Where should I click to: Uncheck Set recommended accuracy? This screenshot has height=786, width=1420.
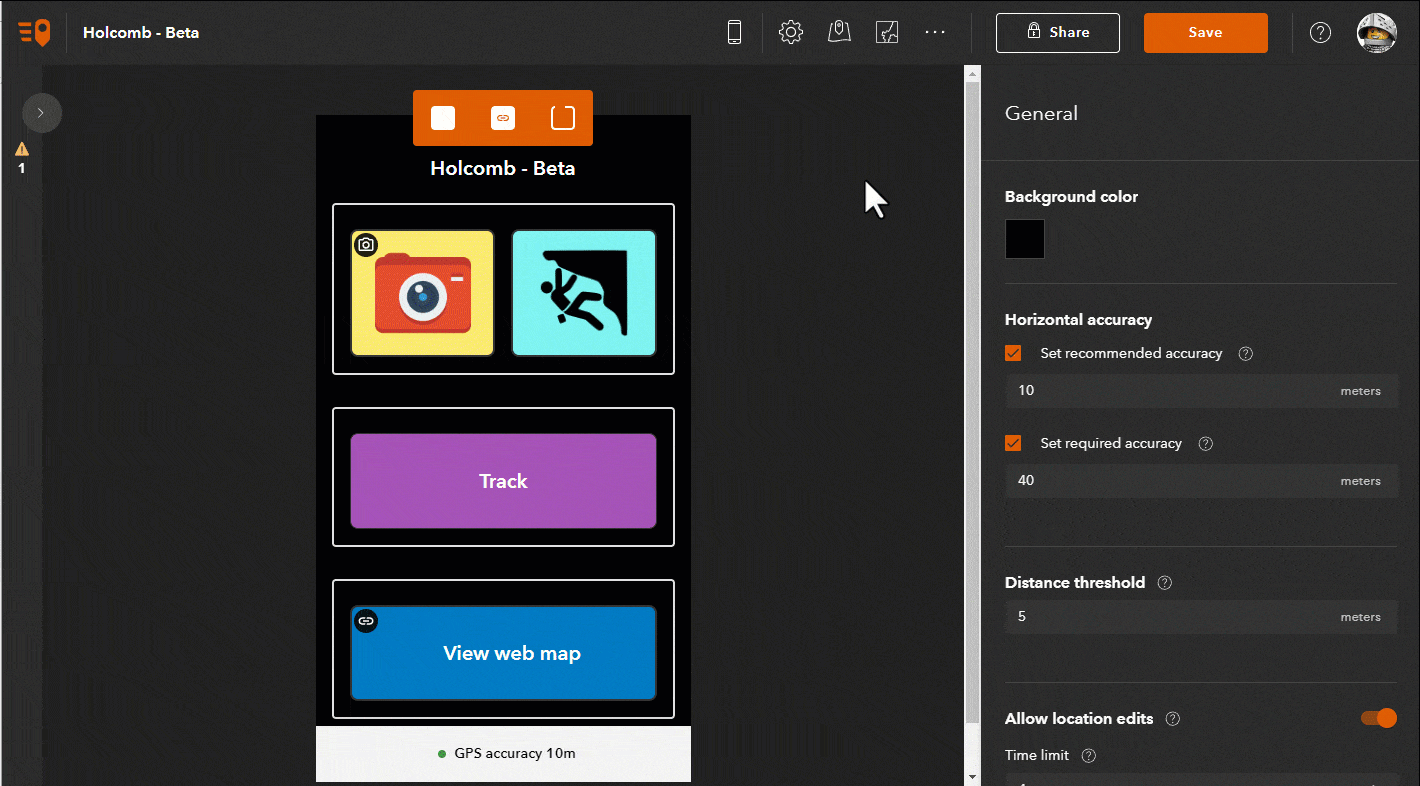tap(1013, 353)
